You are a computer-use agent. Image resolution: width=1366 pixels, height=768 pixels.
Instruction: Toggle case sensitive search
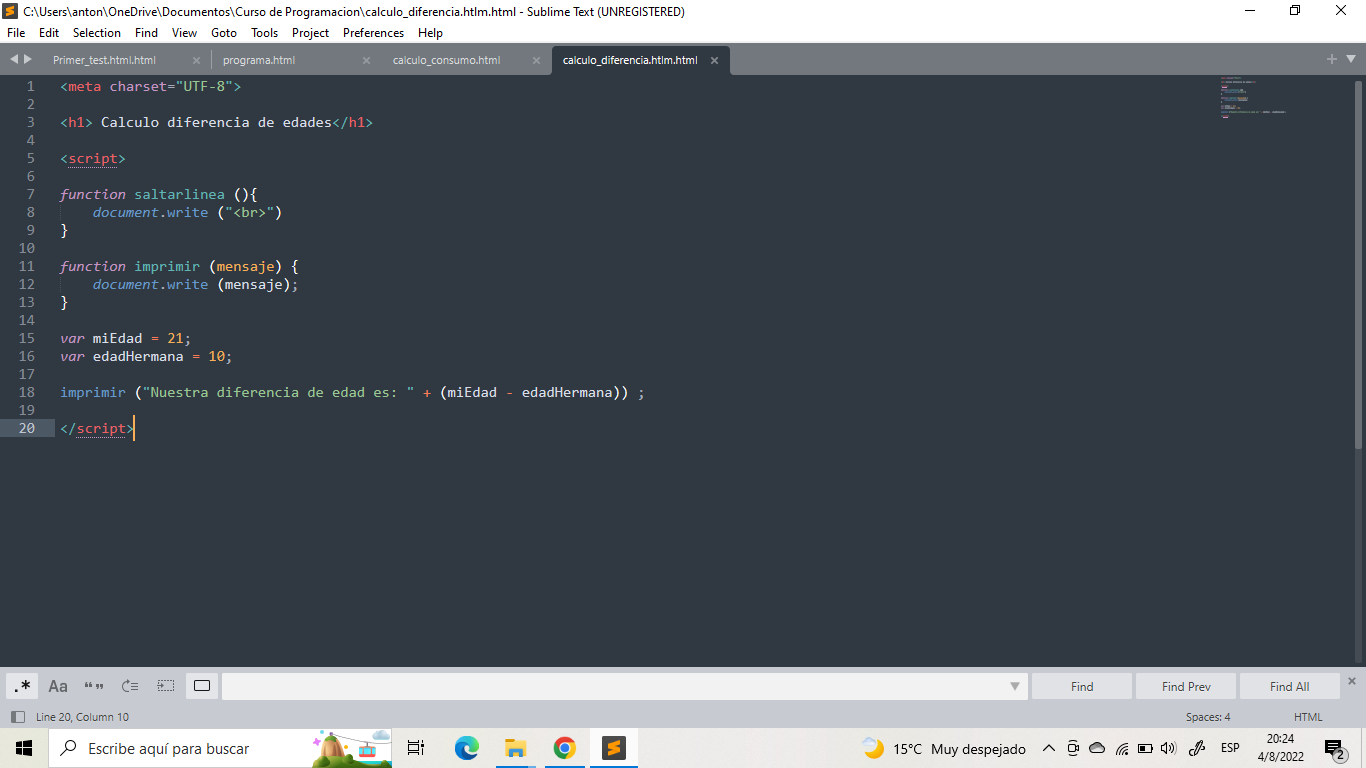click(58, 686)
